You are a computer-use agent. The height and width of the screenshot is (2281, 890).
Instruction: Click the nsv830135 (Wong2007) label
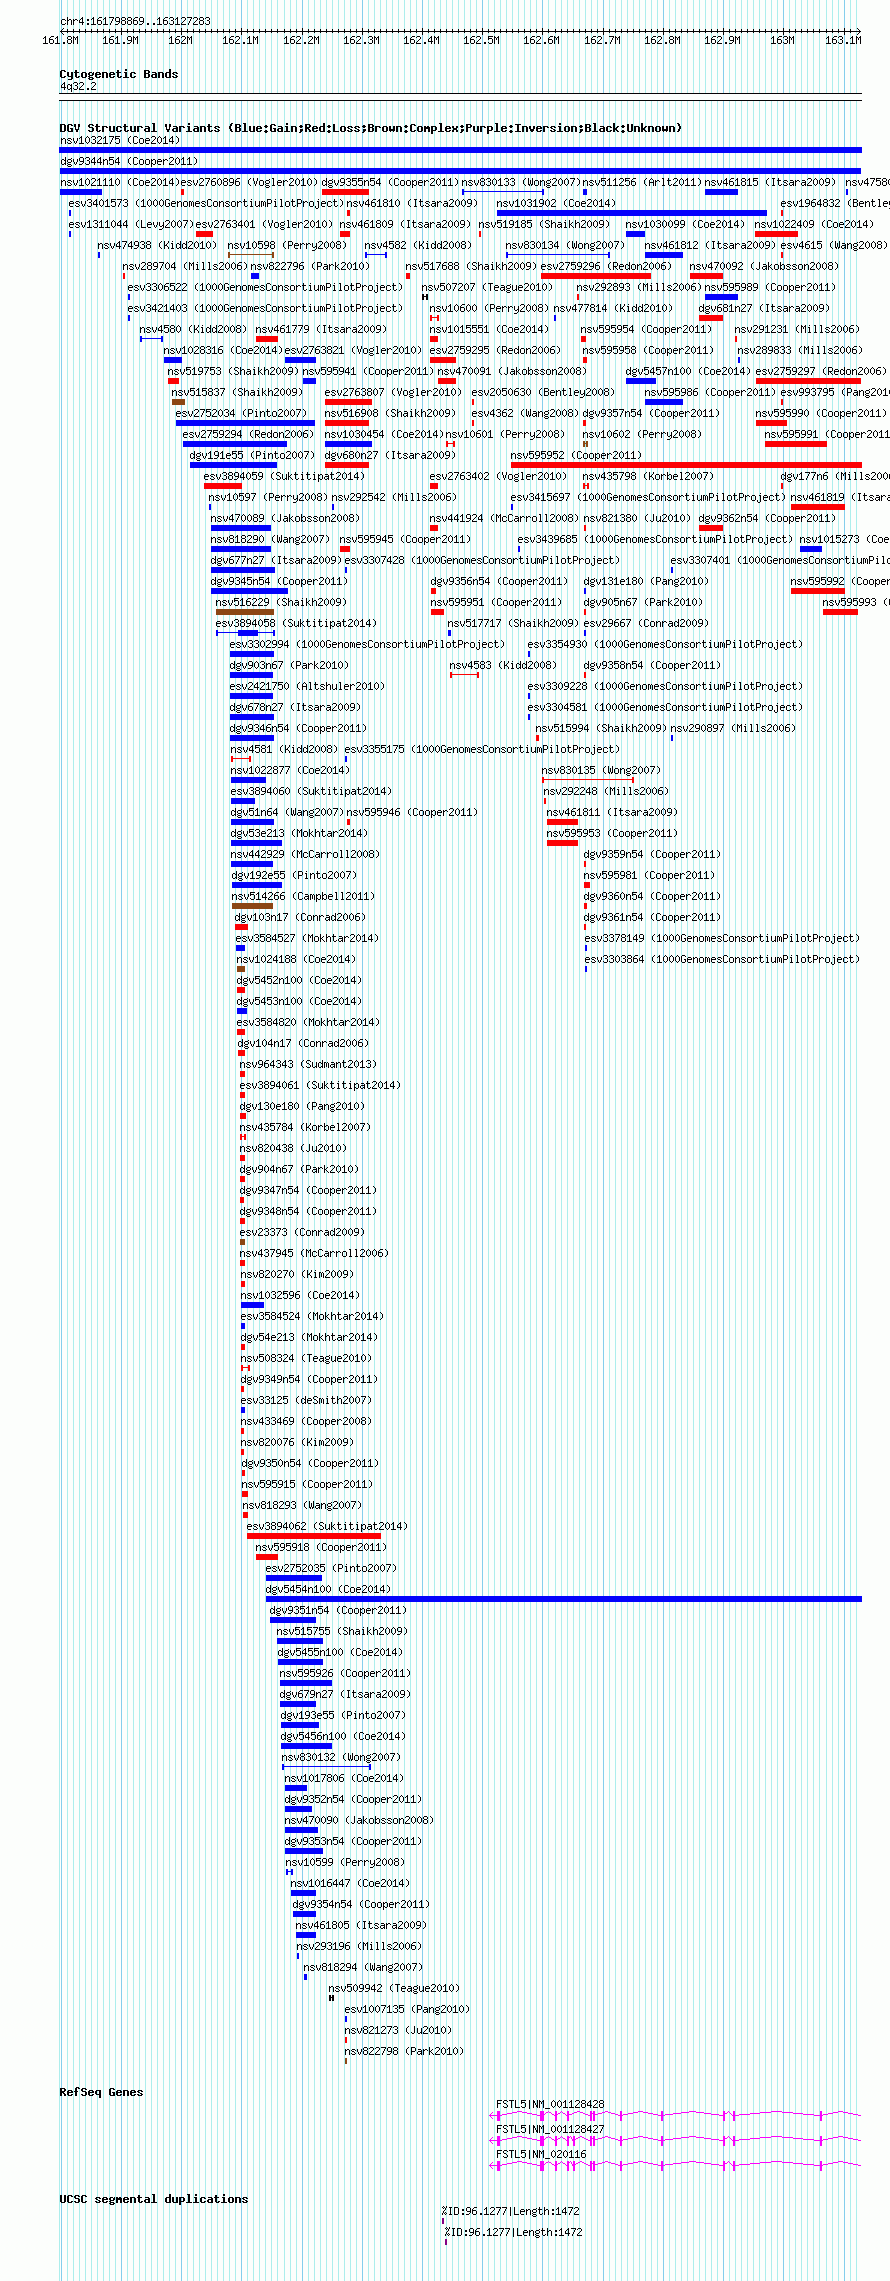pos(601,770)
